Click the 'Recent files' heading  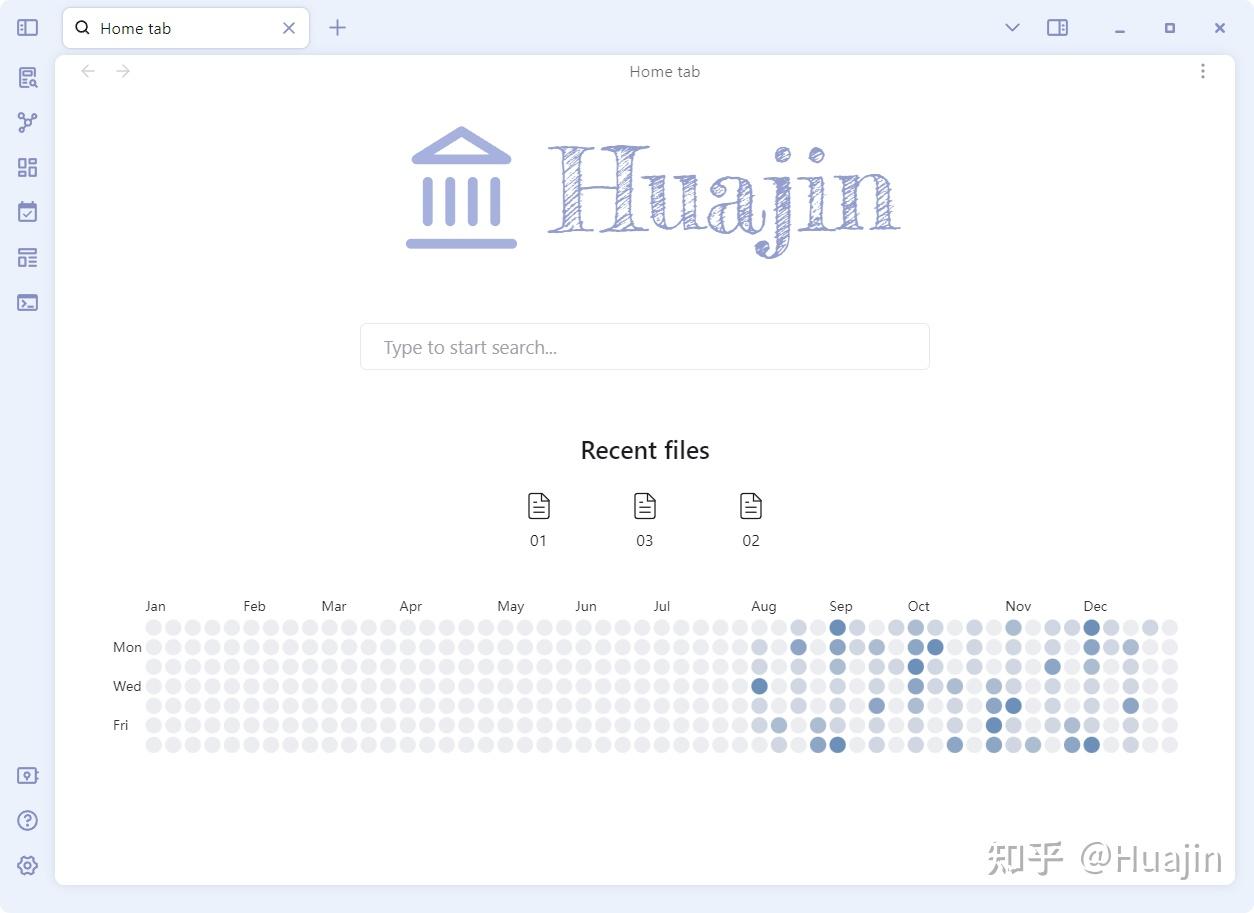tap(645, 451)
